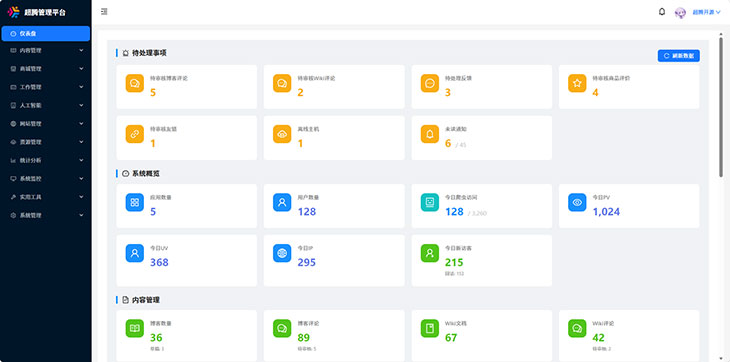Click the 今日UV person icon
The height and width of the screenshot is (362, 730).
click(135, 253)
